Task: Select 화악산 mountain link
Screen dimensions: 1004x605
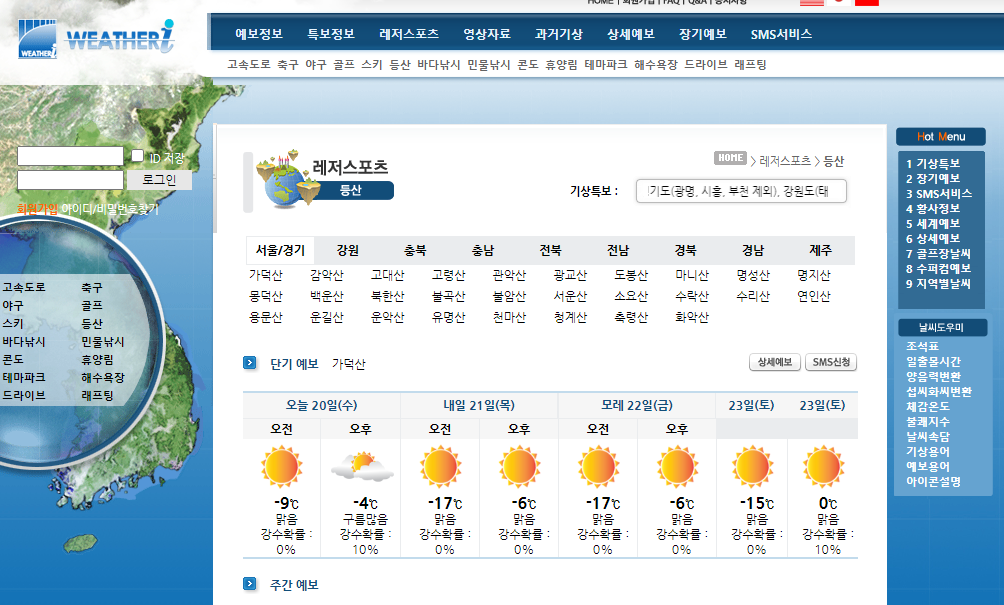Action: [x=692, y=317]
